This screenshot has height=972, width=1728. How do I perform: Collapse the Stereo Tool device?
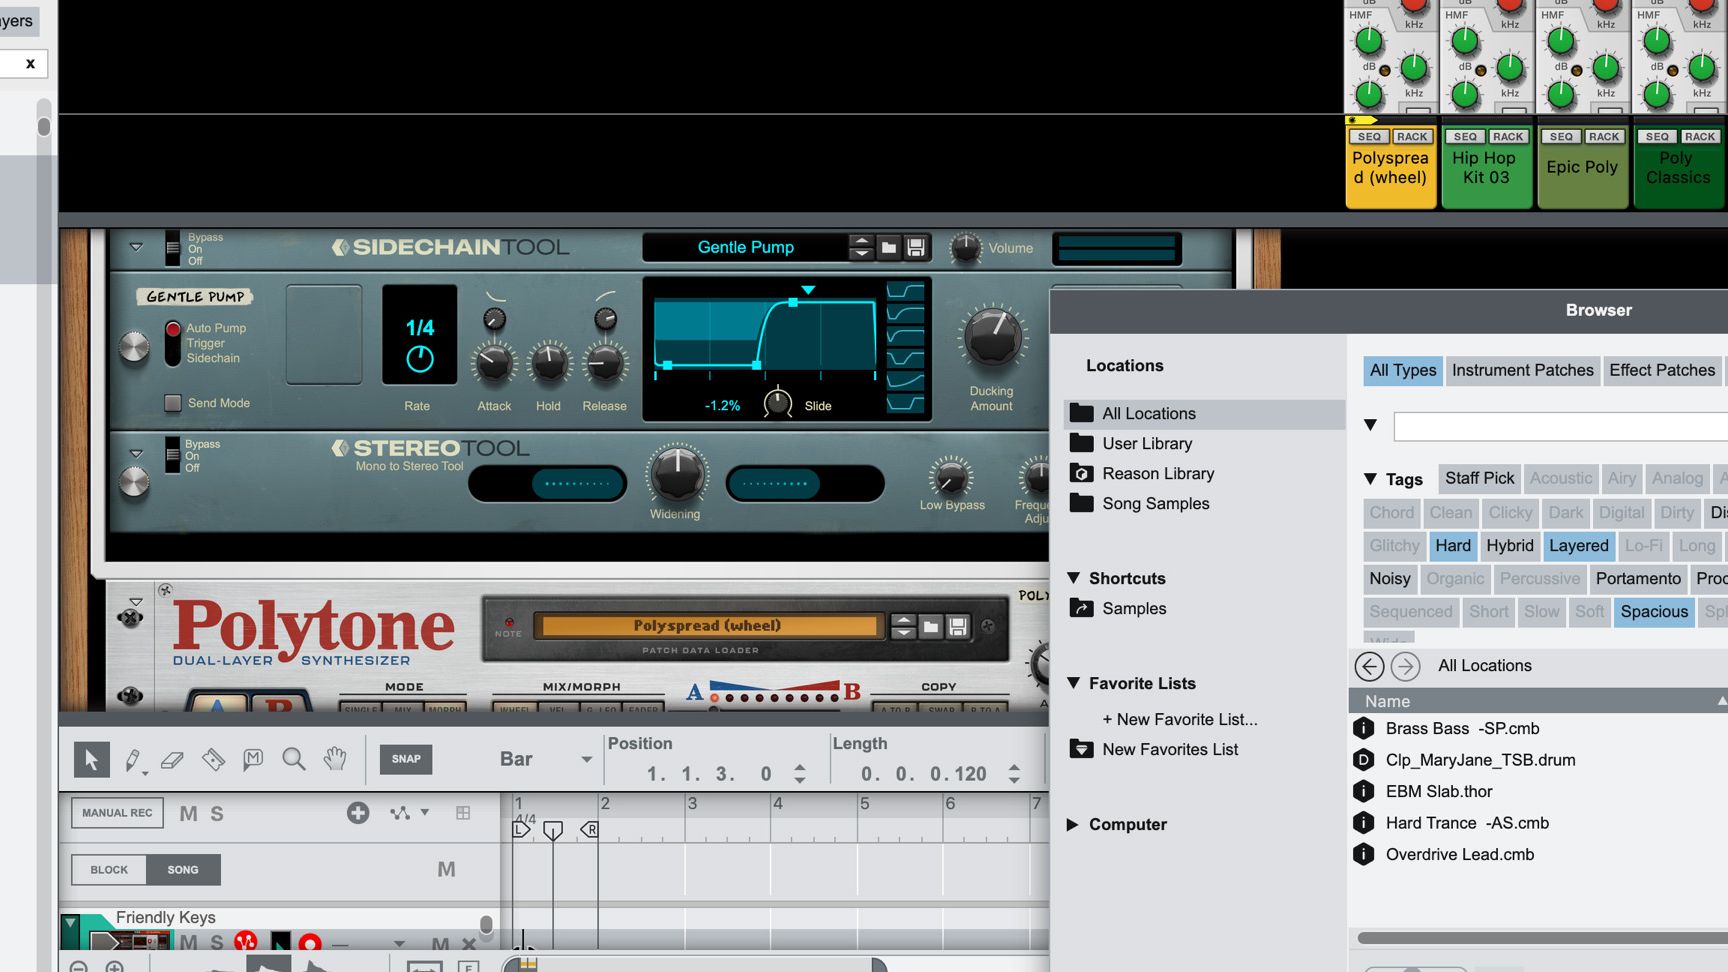pos(136,454)
